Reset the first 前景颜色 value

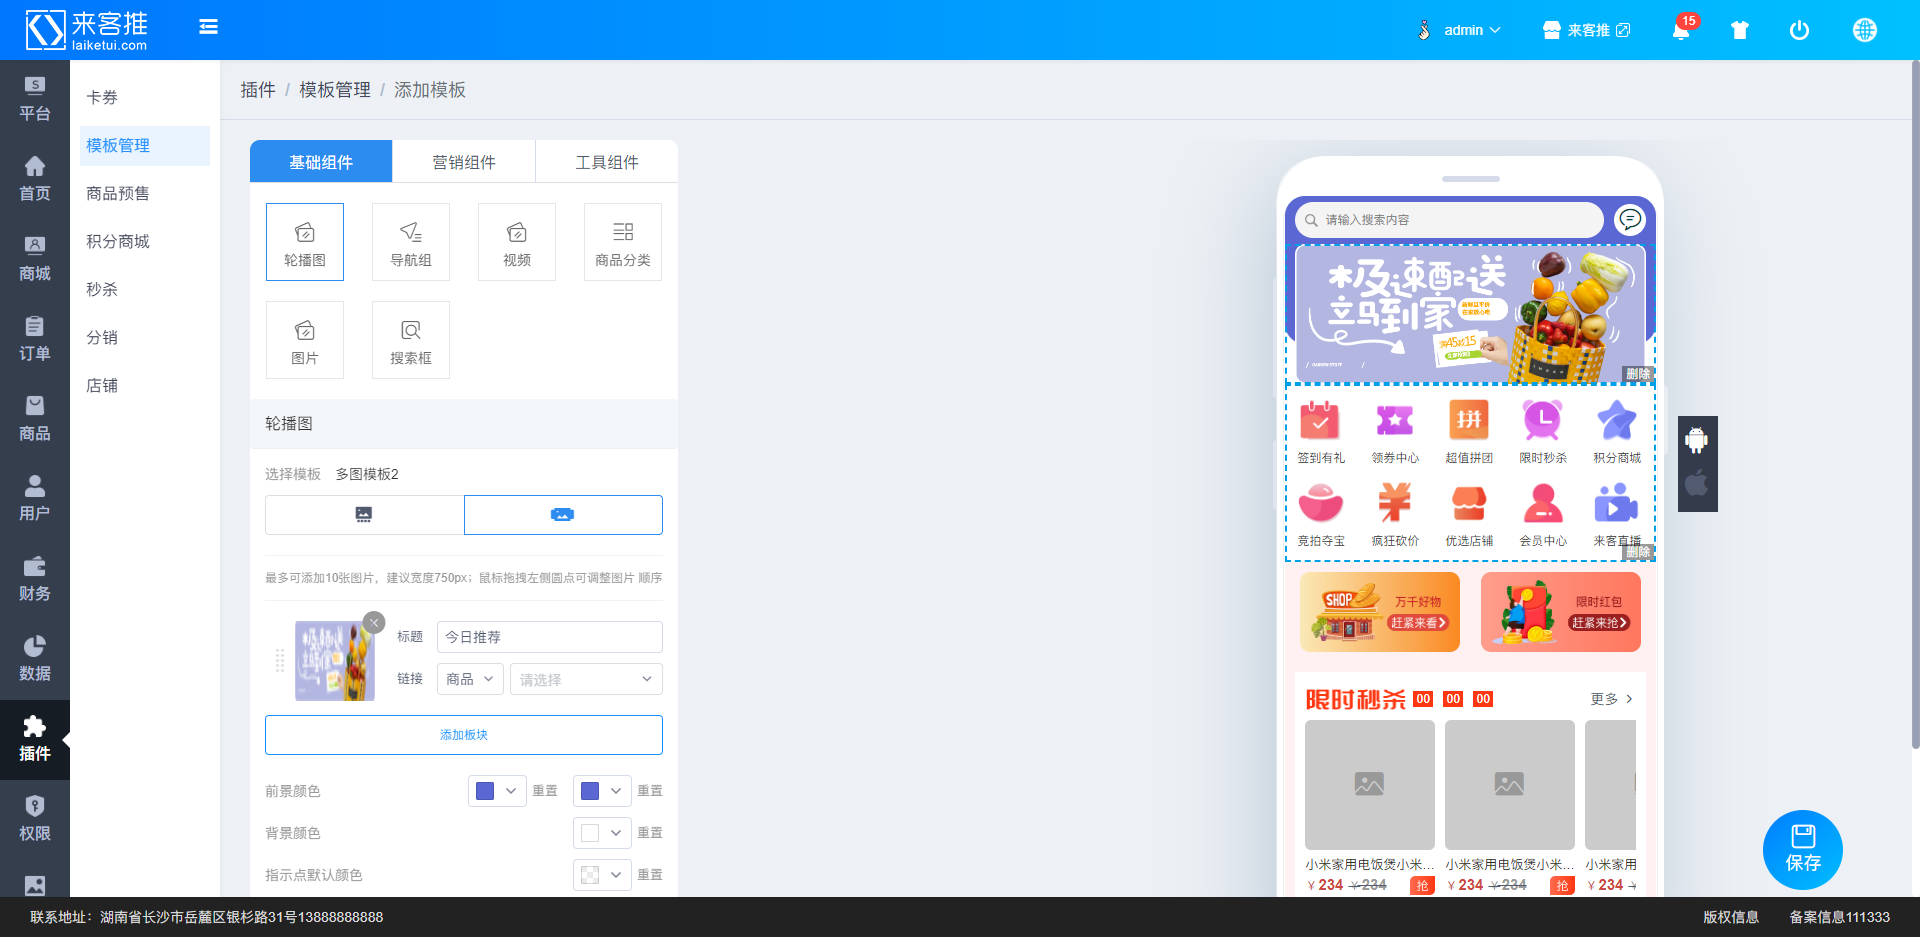[545, 791]
